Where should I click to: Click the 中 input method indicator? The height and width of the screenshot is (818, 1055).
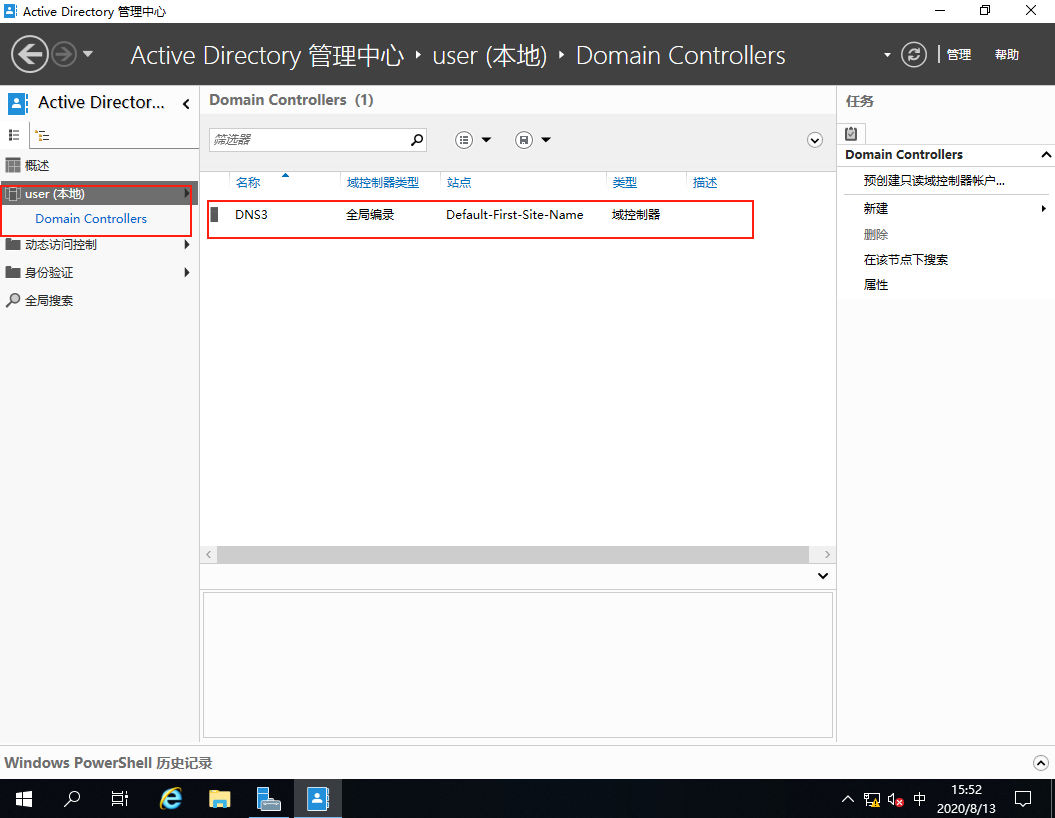coord(919,799)
